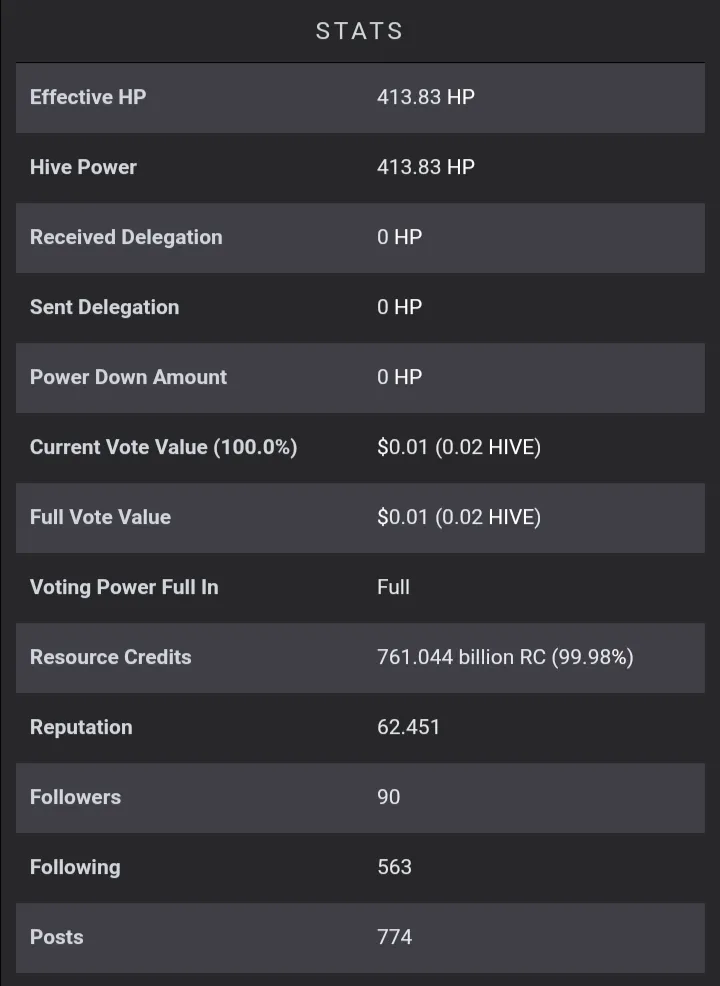Viewport: 720px width, 986px height.
Task: Select the Received Delegation row
Action: [x=360, y=238]
